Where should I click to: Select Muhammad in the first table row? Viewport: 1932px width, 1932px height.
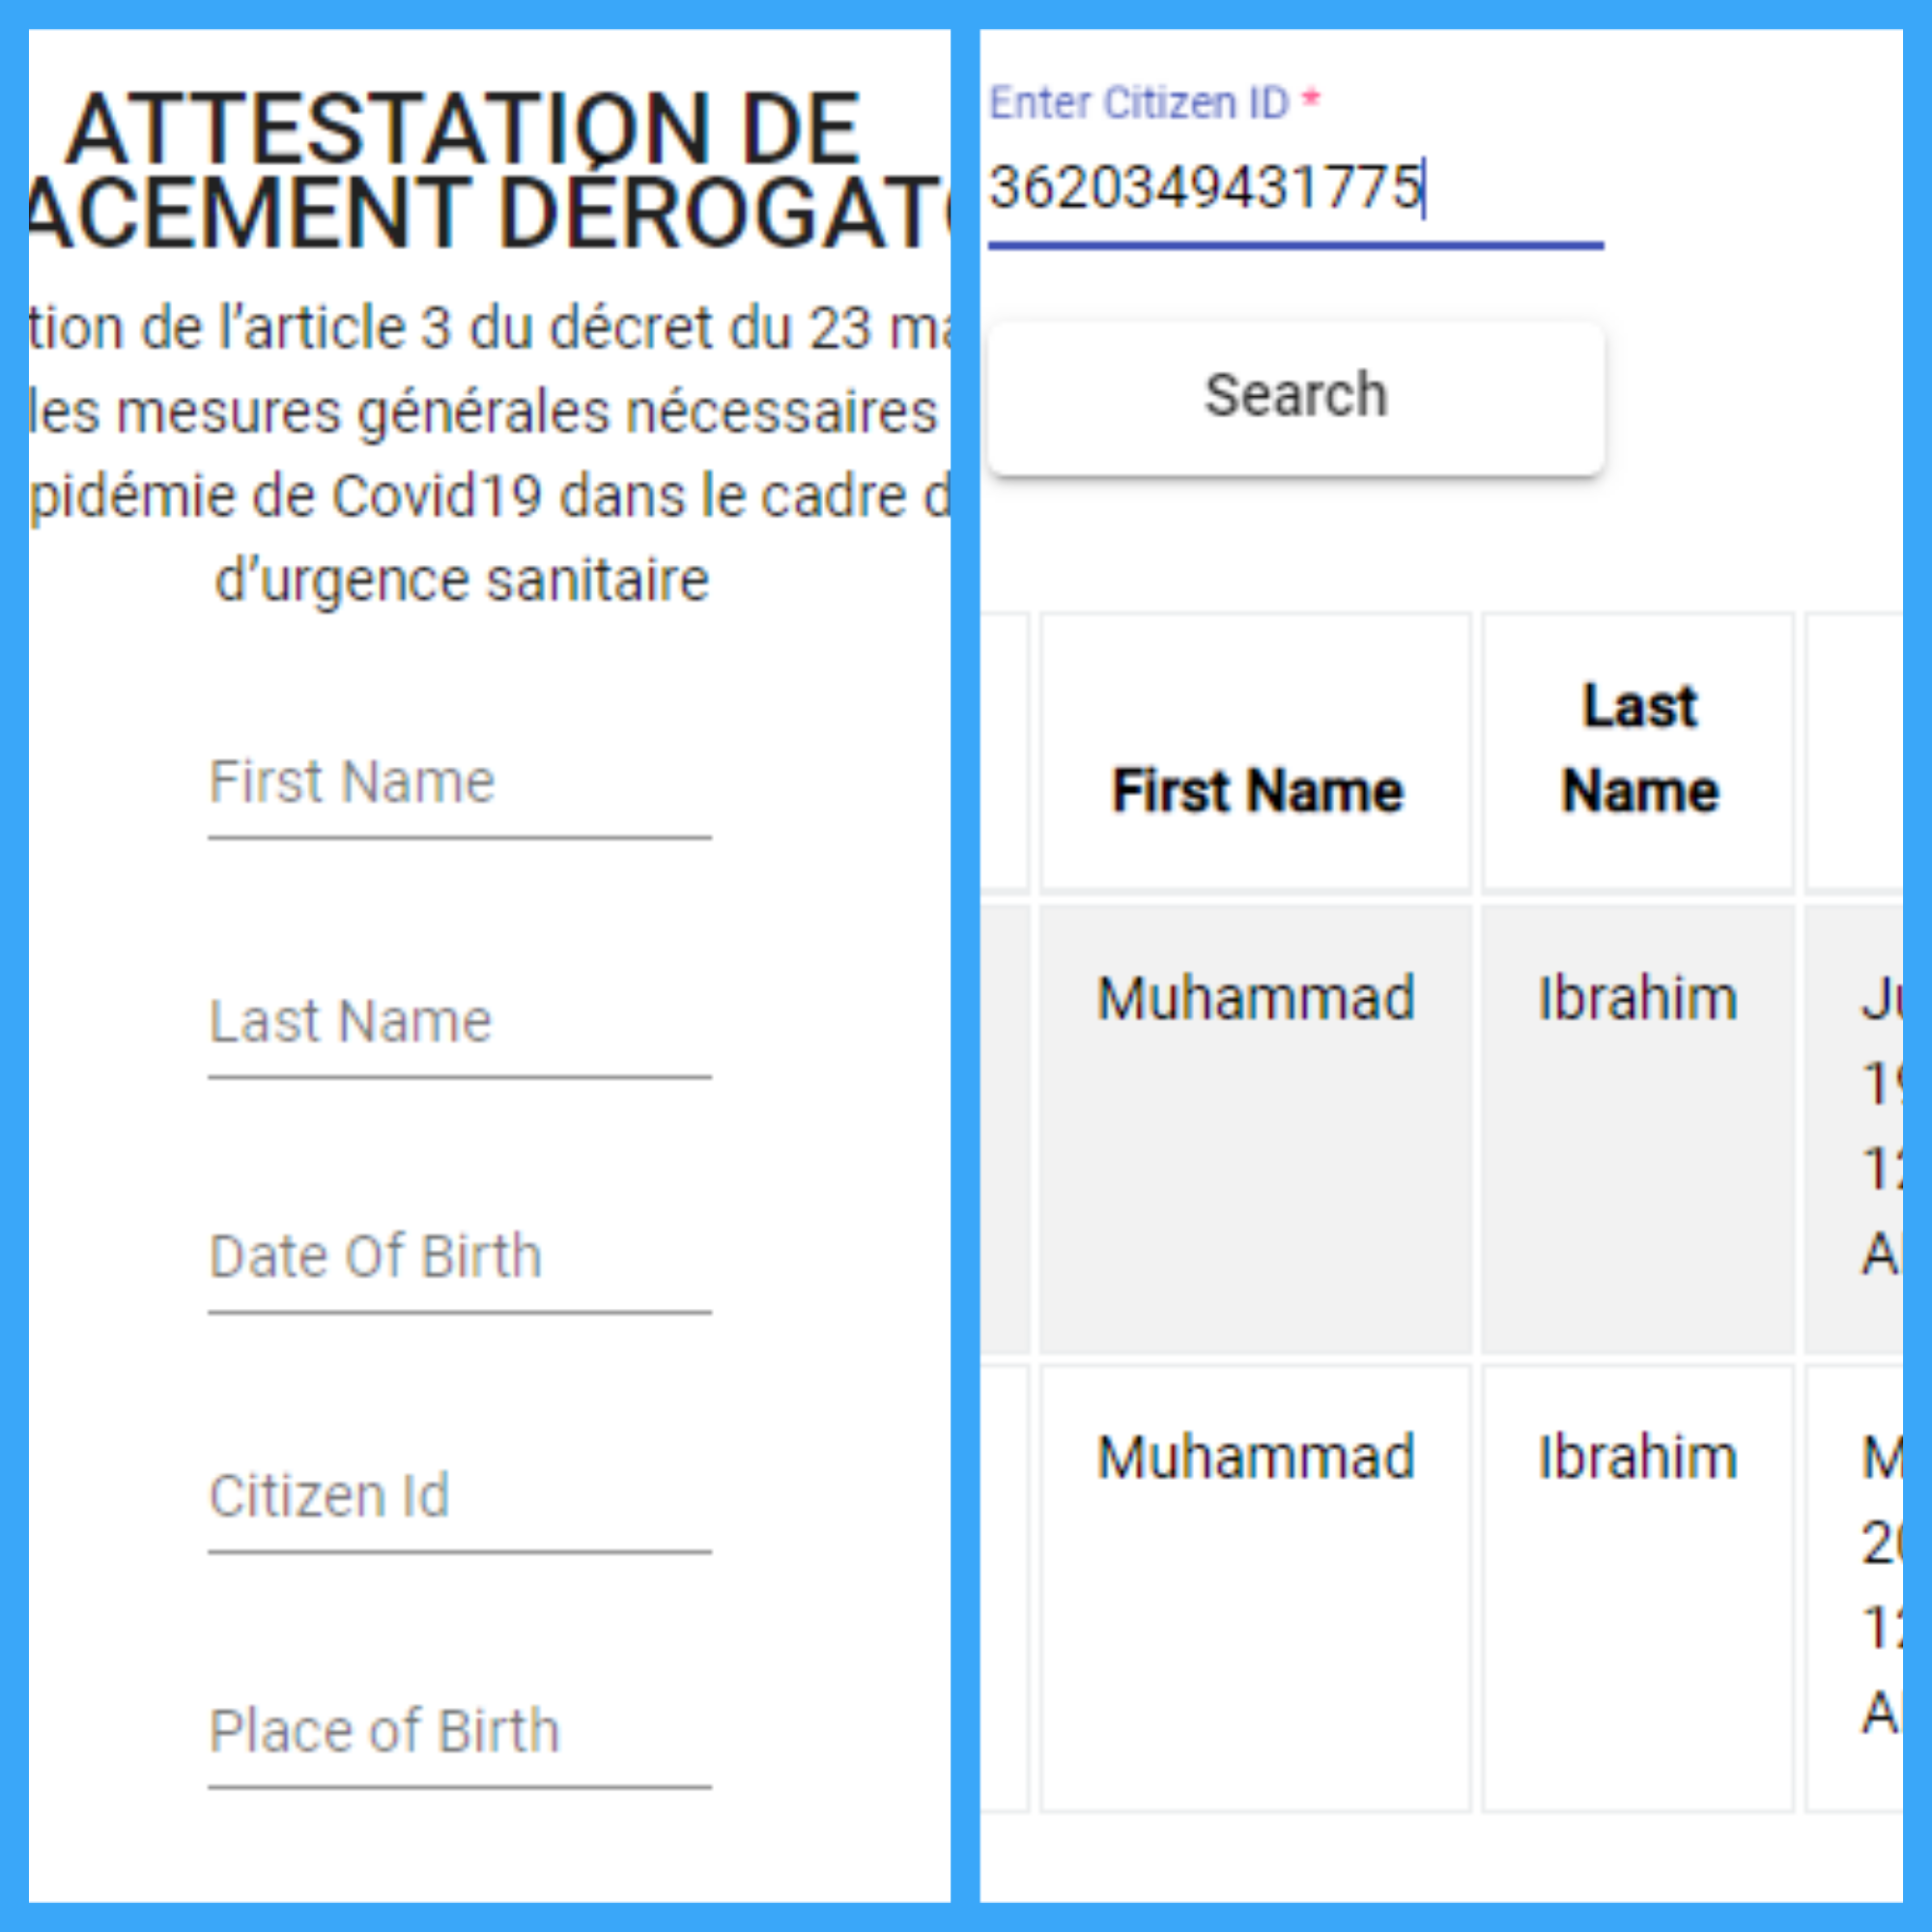pyautogui.click(x=1256, y=999)
